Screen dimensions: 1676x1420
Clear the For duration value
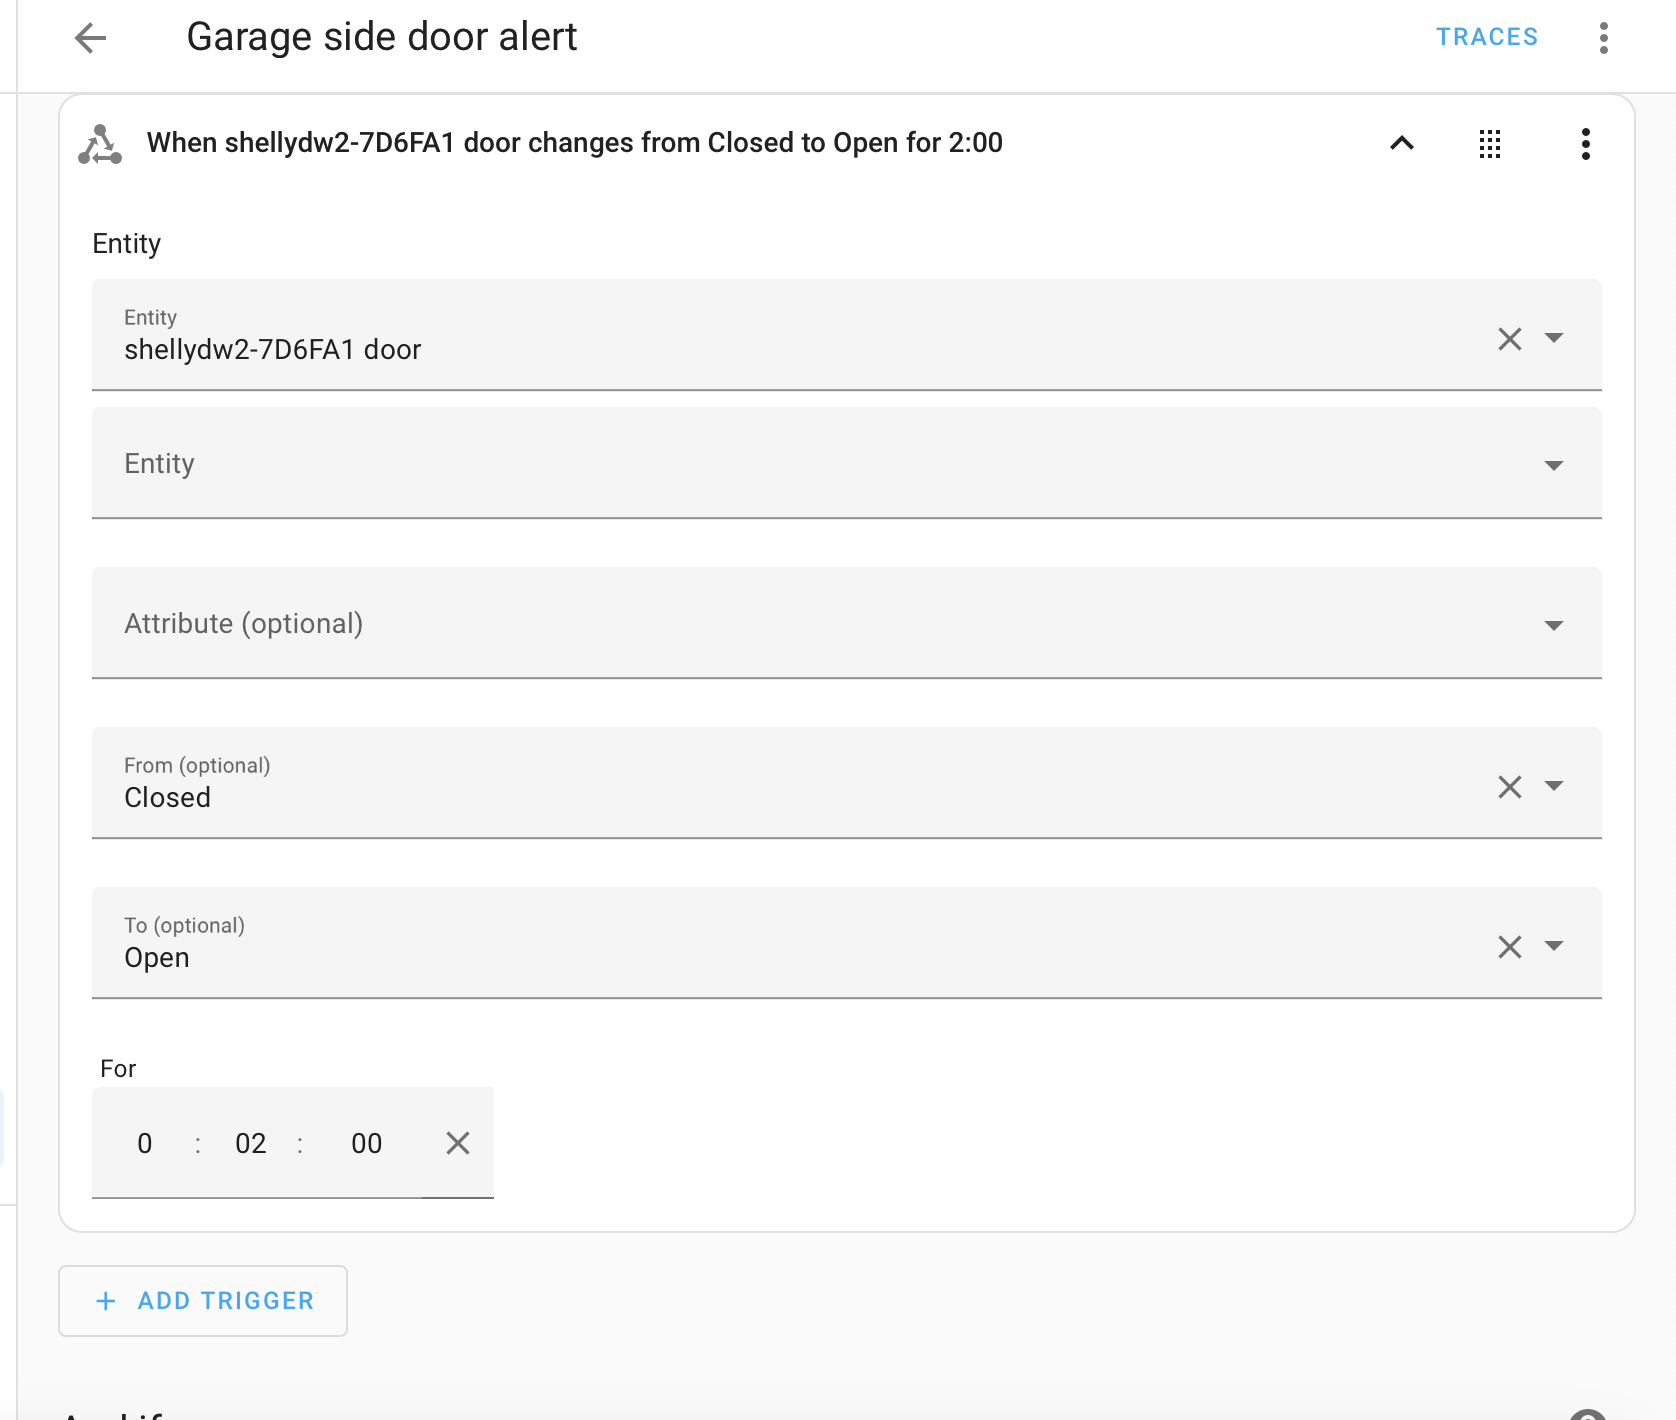tap(458, 1143)
